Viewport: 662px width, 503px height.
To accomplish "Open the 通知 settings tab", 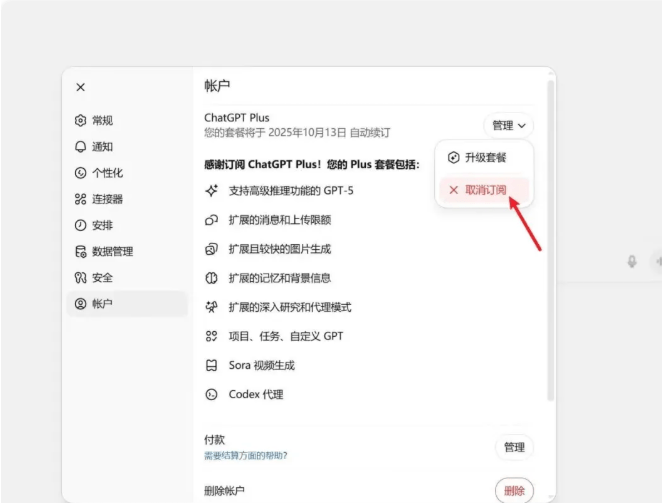I will pos(127,147).
